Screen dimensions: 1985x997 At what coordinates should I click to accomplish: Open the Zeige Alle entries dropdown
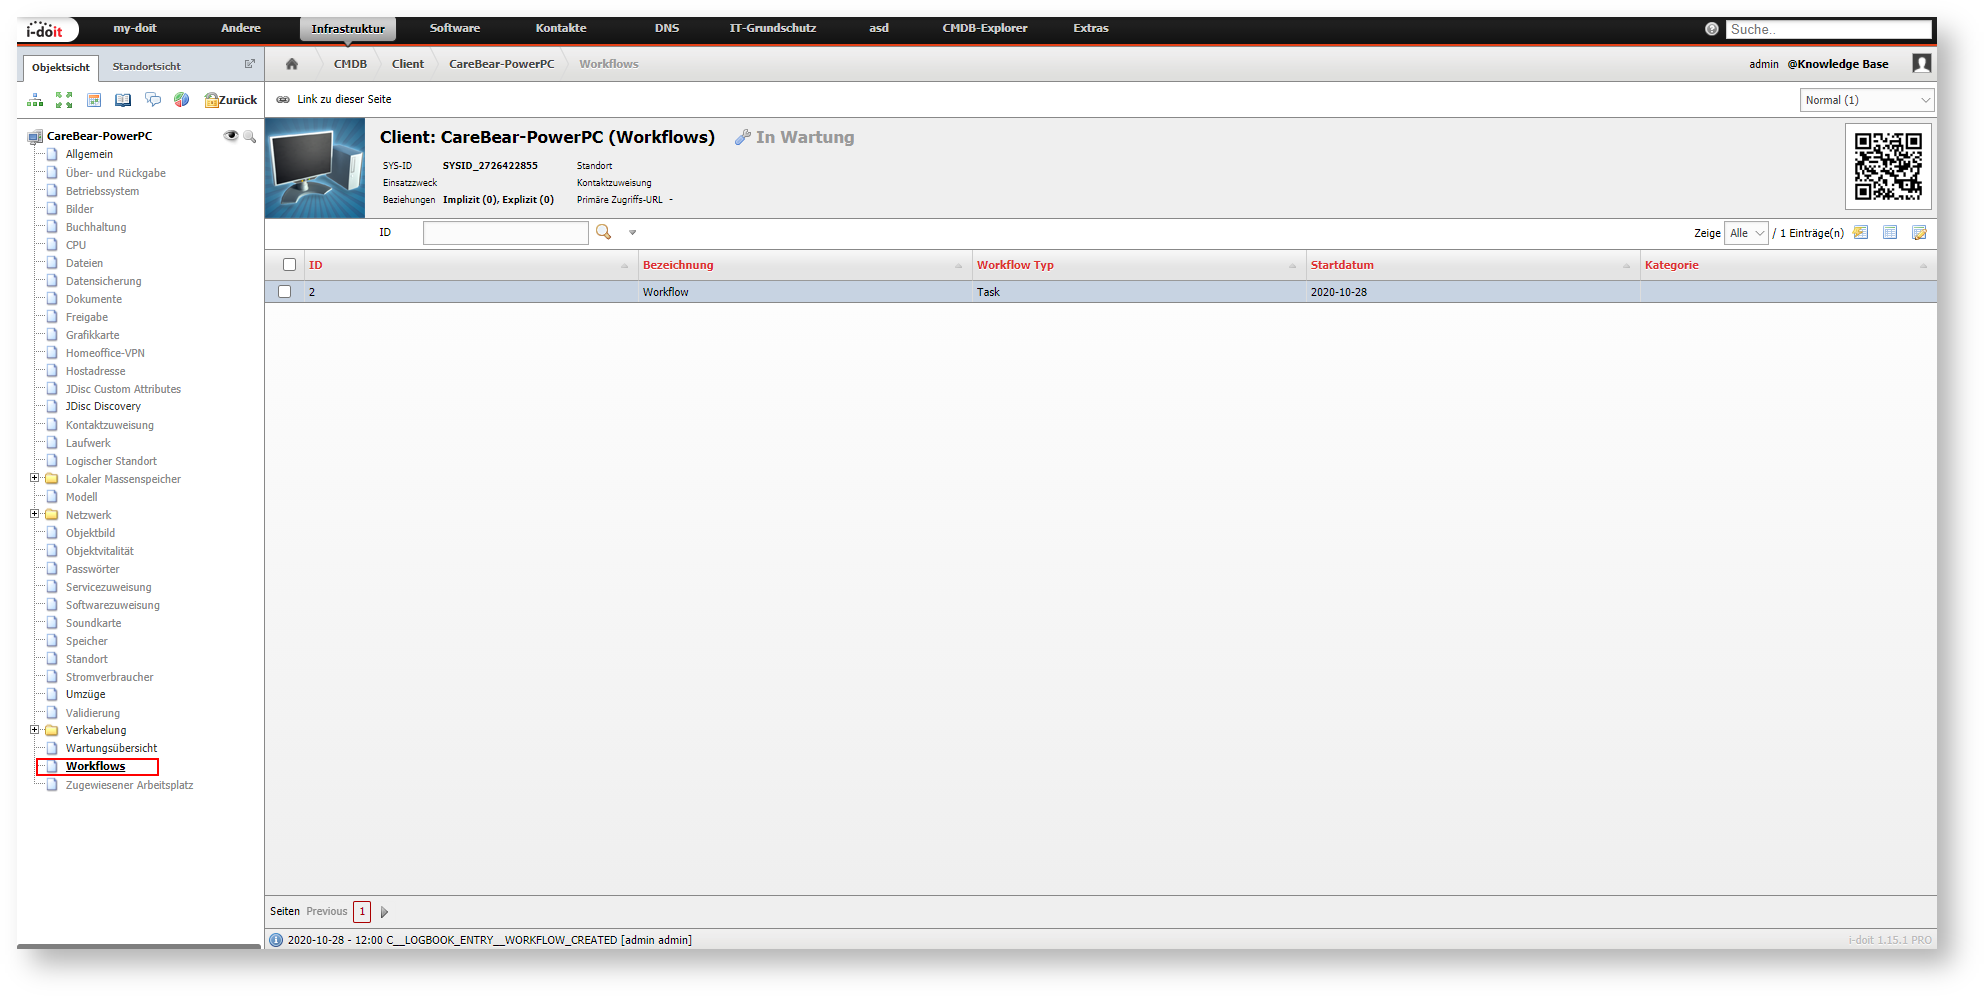click(x=1746, y=233)
